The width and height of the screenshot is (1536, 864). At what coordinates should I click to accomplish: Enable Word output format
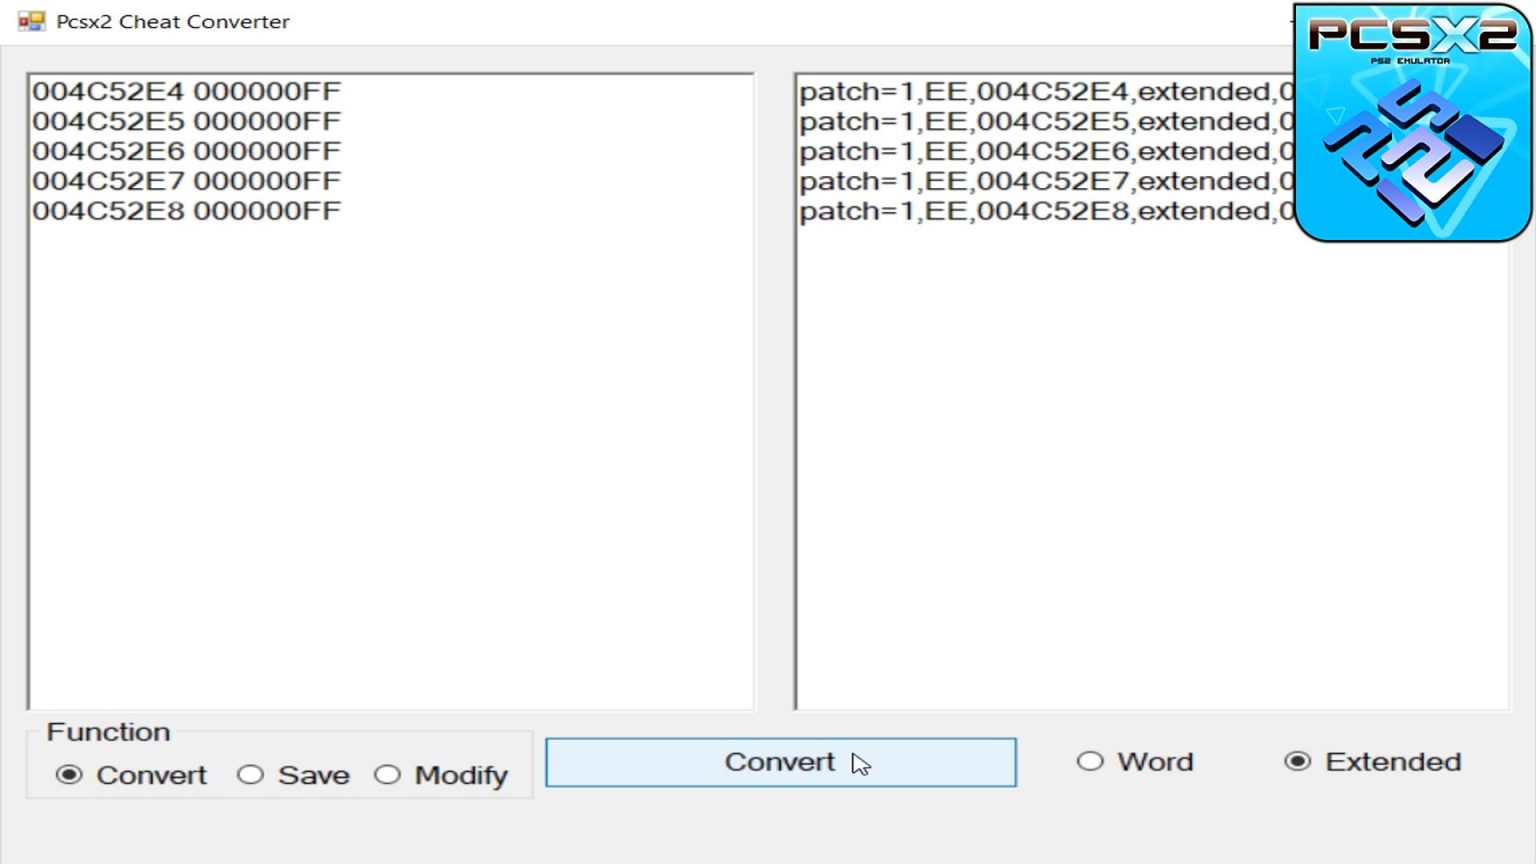[x=1089, y=761]
